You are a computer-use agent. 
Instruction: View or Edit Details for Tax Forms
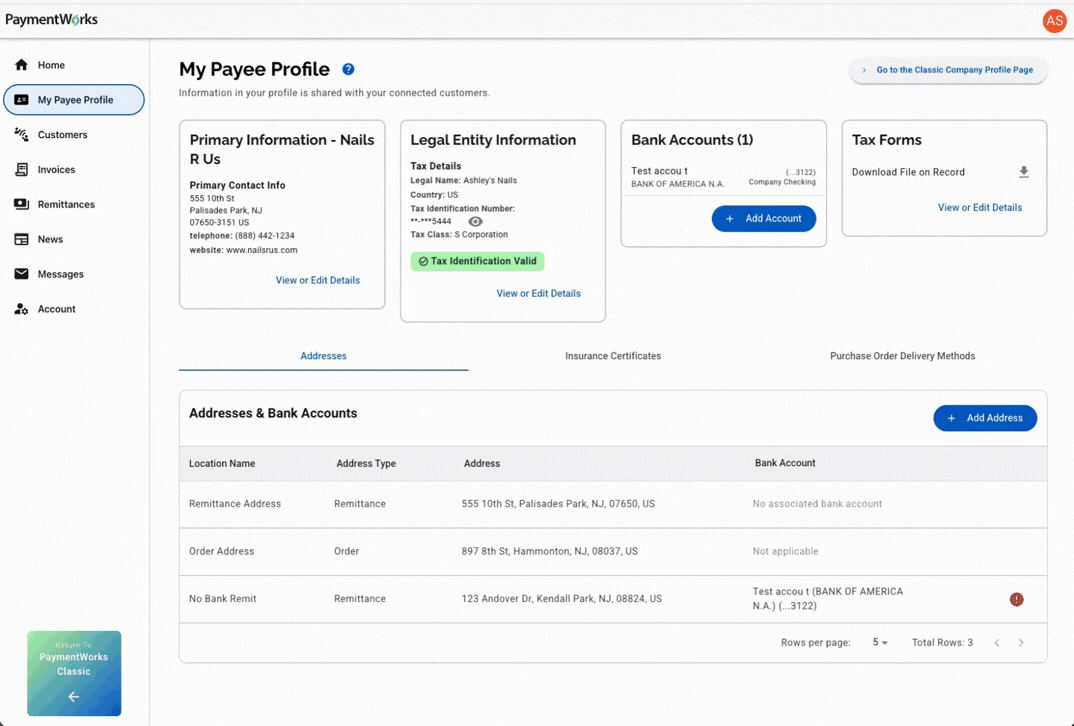tap(979, 208)
